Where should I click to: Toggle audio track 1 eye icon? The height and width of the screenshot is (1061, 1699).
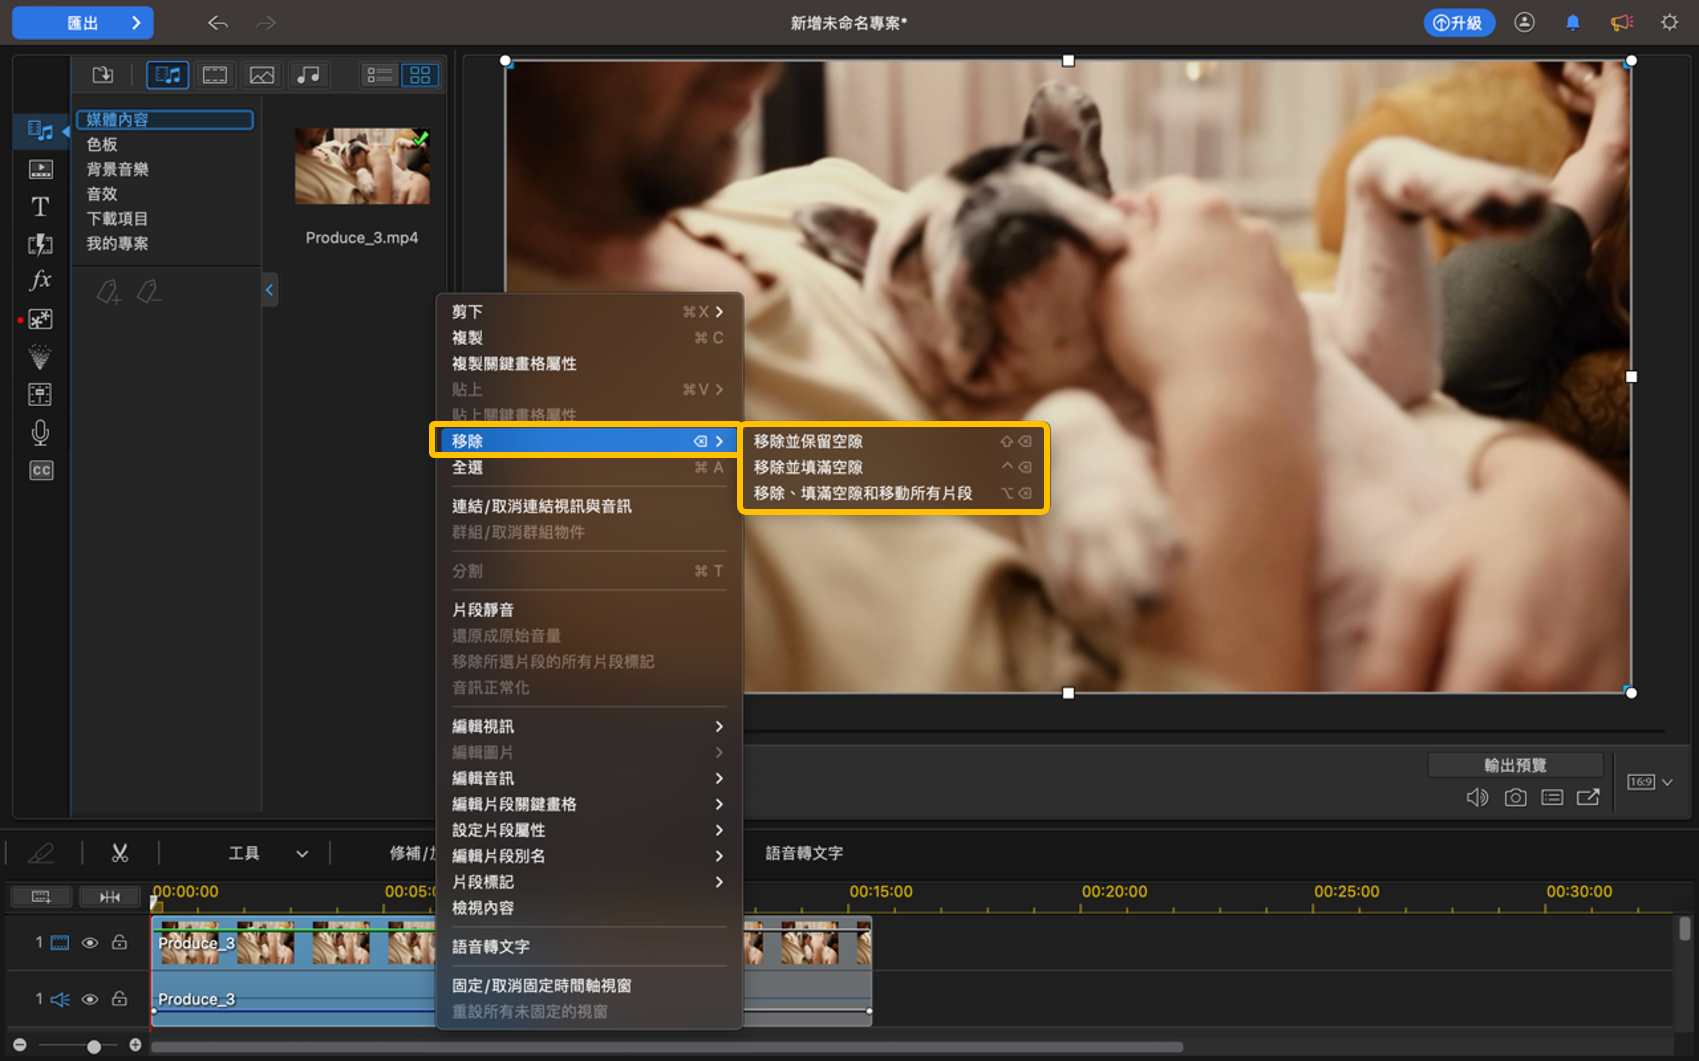tap(90, 999)
